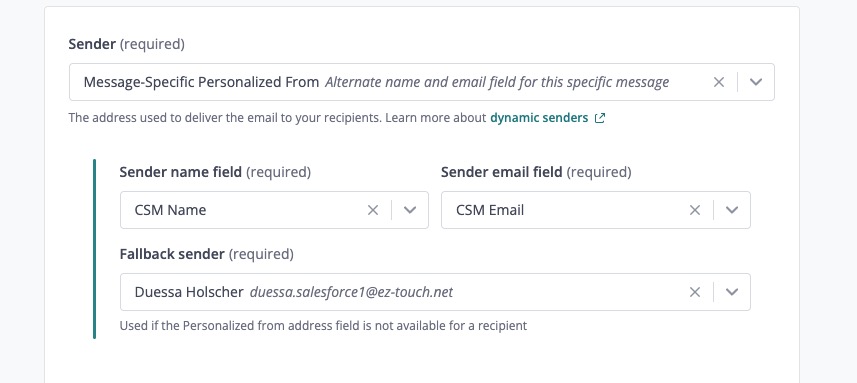The height and width of the screenshot is (383, 857).
Task: Clear the CSM Email field selection
Action: pyautogui.click(x=695, y=210)
